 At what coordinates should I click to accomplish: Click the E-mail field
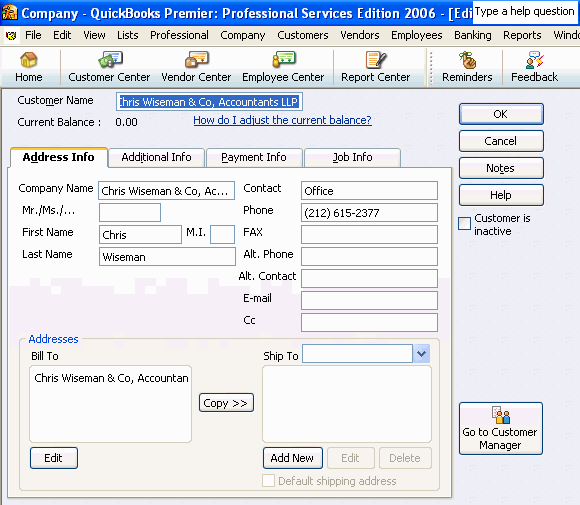coord(369,300)
